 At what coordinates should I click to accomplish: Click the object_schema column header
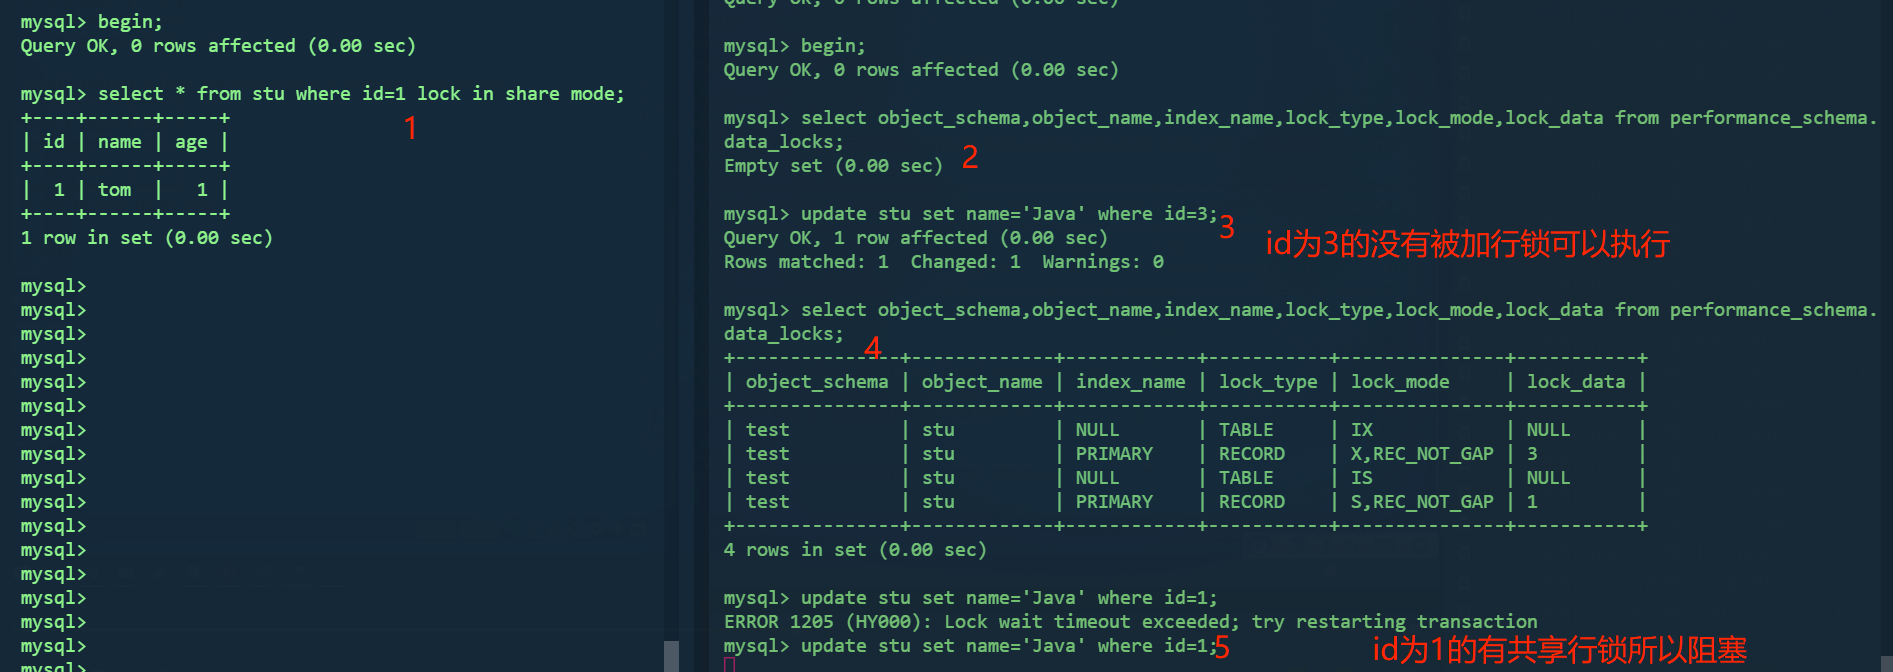click(816, 382)
